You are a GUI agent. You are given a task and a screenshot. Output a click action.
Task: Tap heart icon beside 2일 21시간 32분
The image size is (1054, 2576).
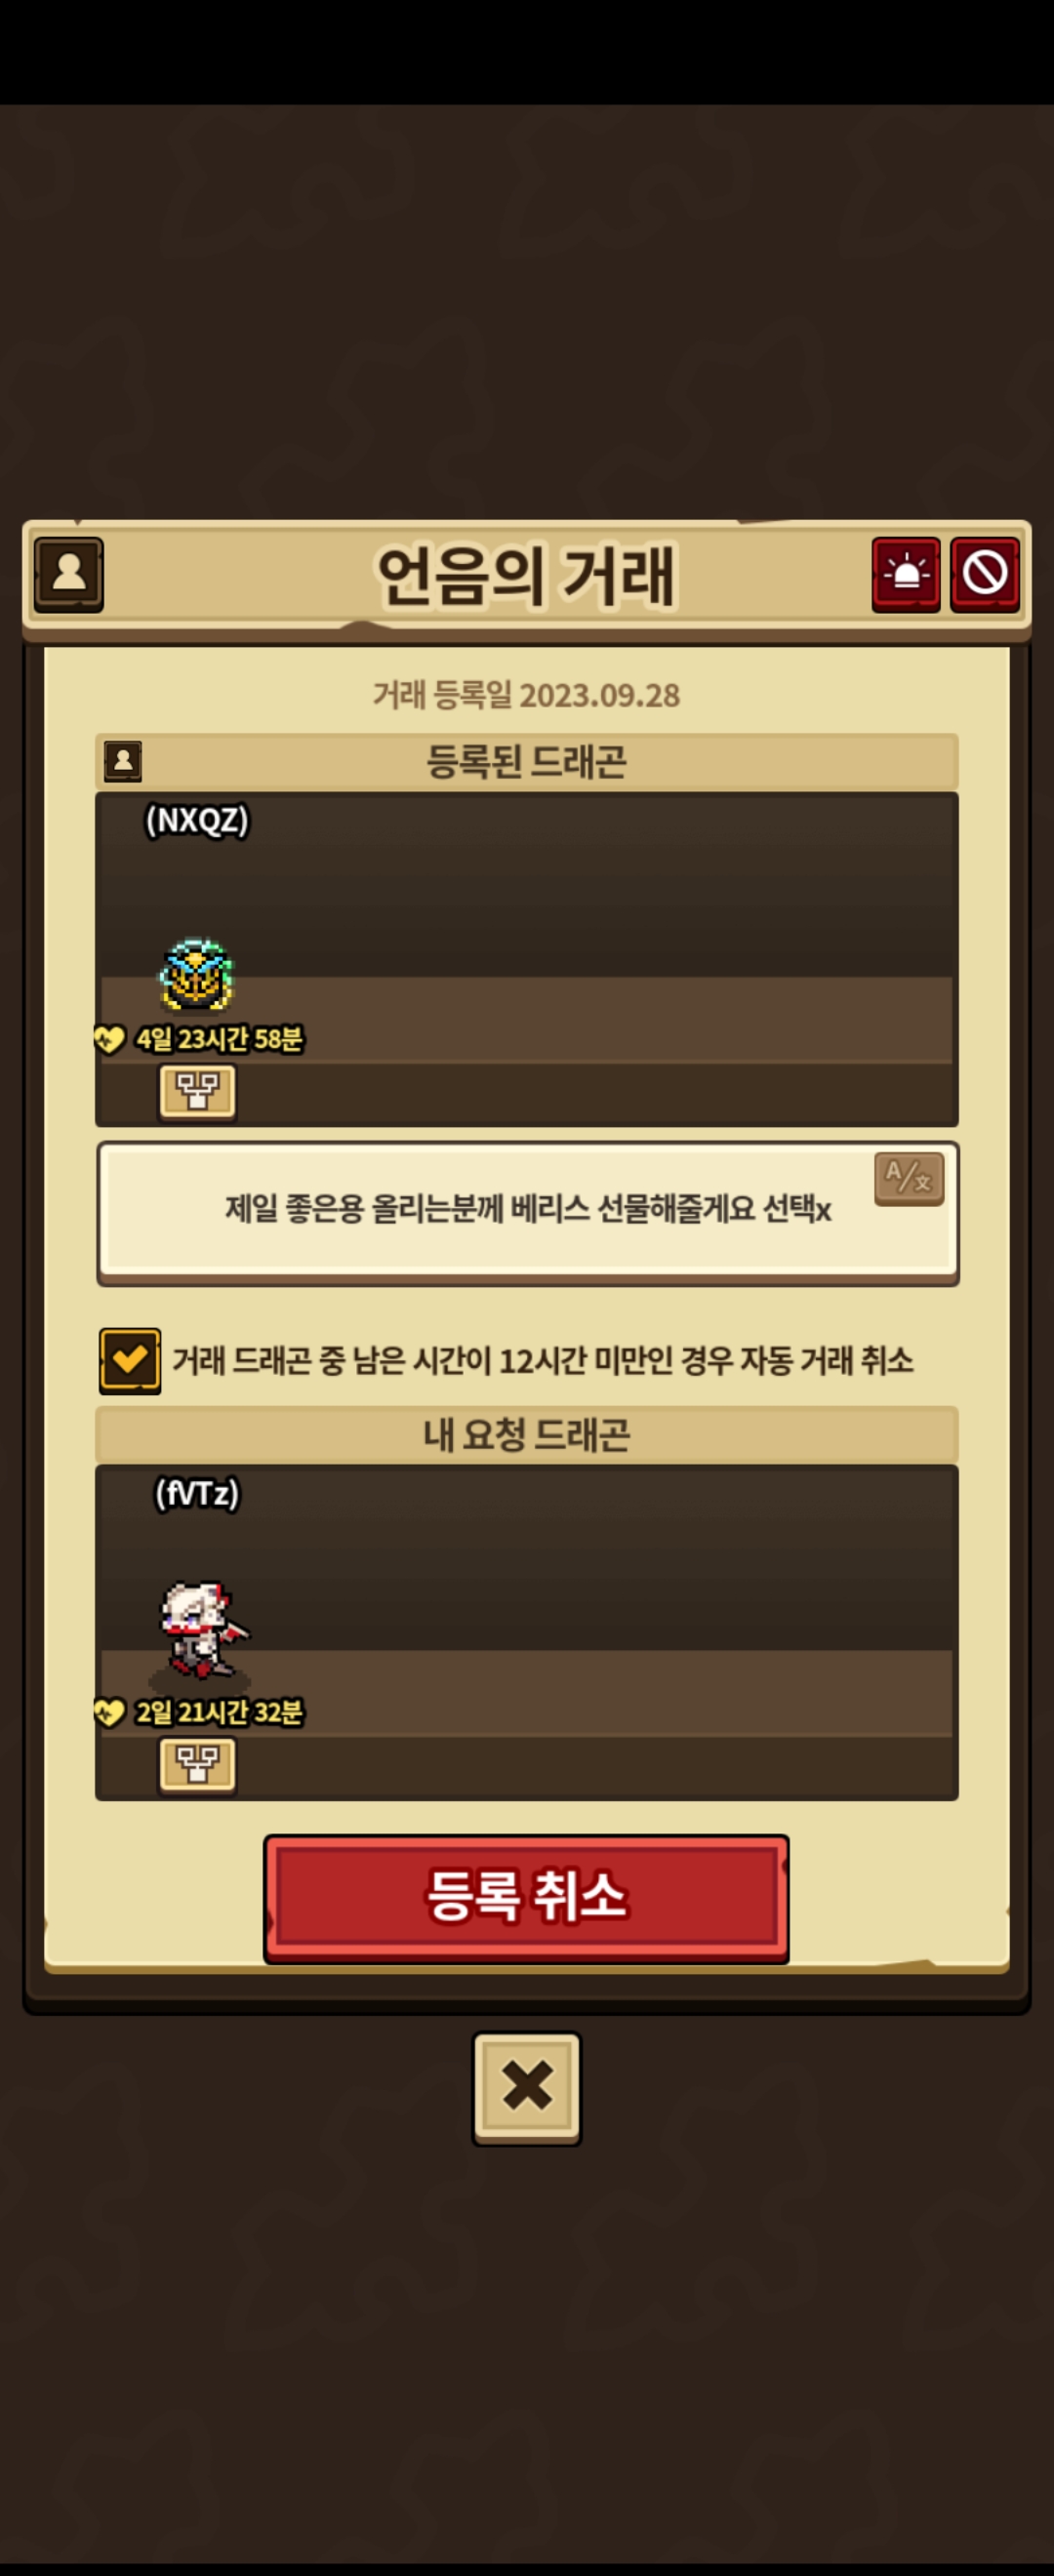pyautogui.click(x=109, y=1712)
